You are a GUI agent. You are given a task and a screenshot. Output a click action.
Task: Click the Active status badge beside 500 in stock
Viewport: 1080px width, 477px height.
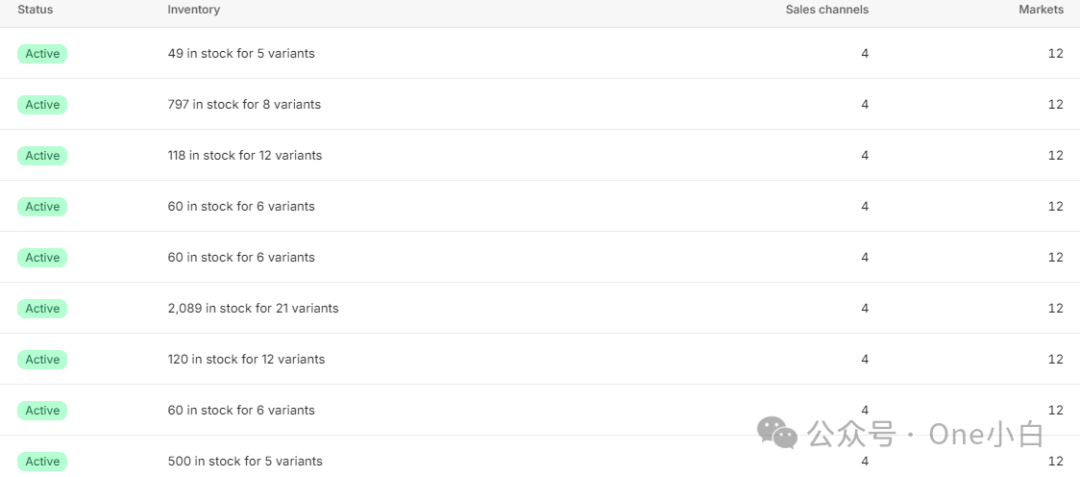pos(42,462)
